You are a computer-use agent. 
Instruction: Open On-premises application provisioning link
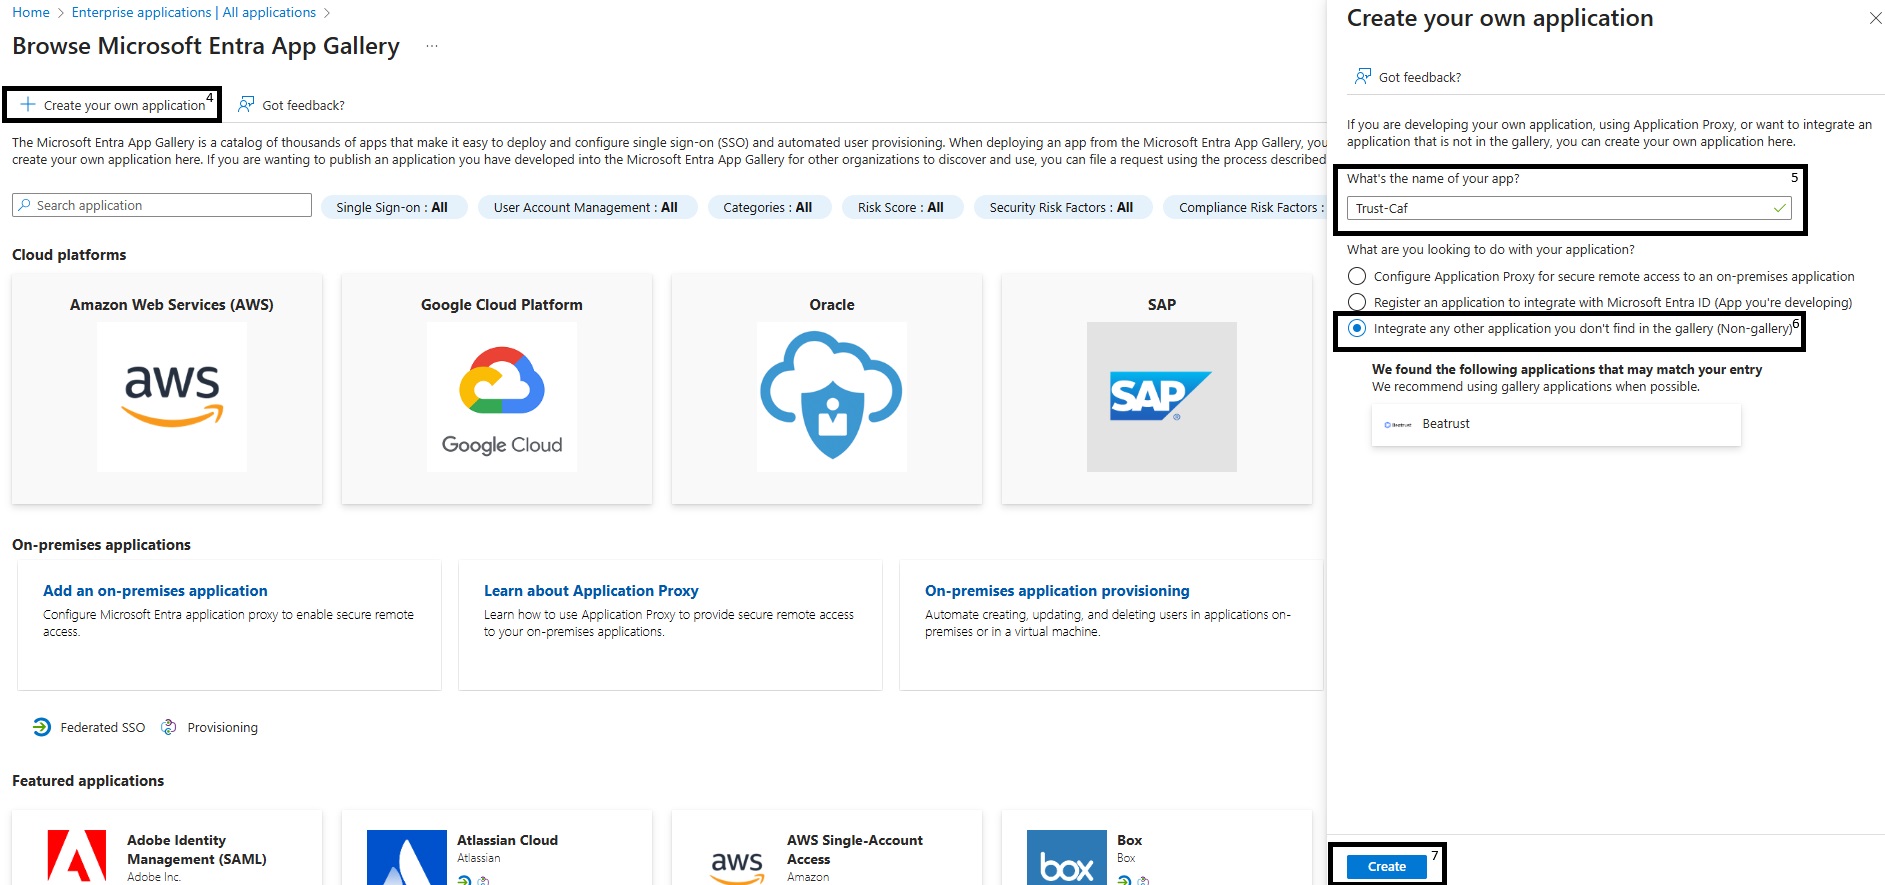point(1057,591)
